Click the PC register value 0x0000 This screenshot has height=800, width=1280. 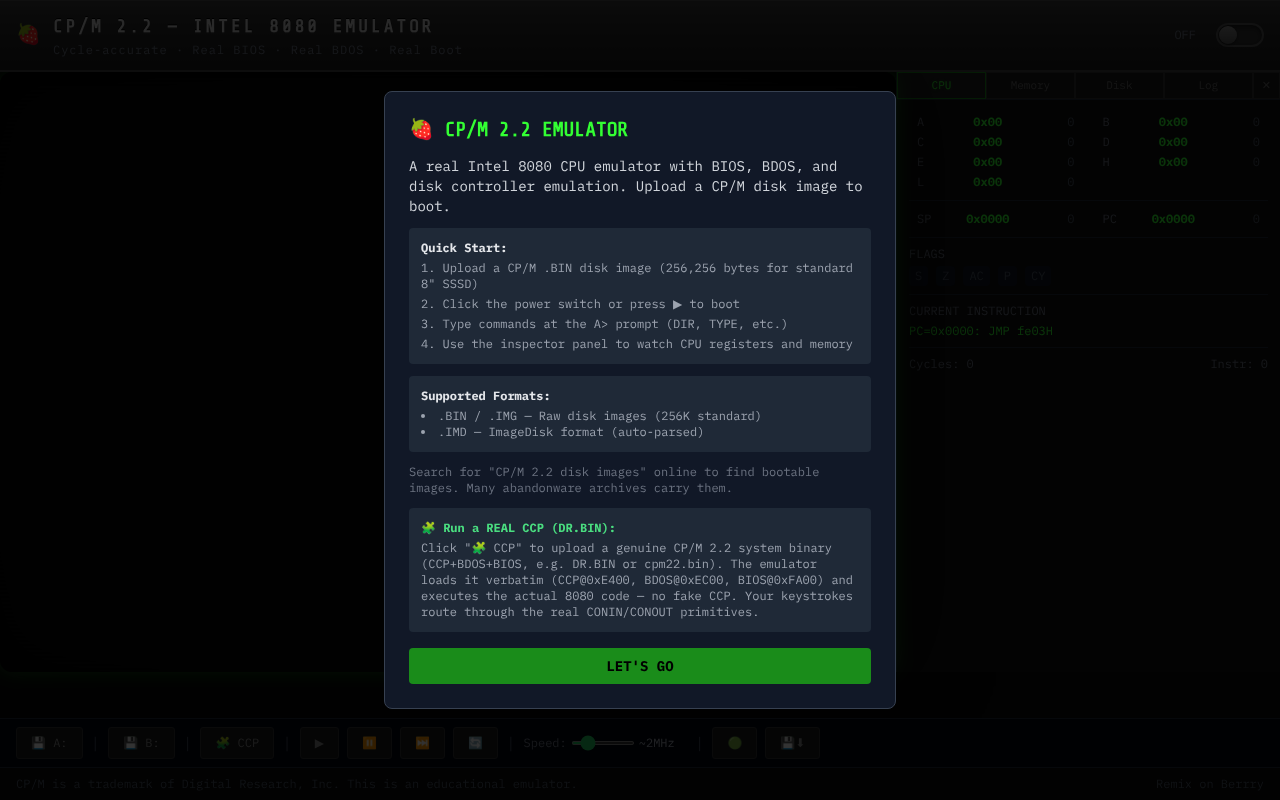point(1173,219)
